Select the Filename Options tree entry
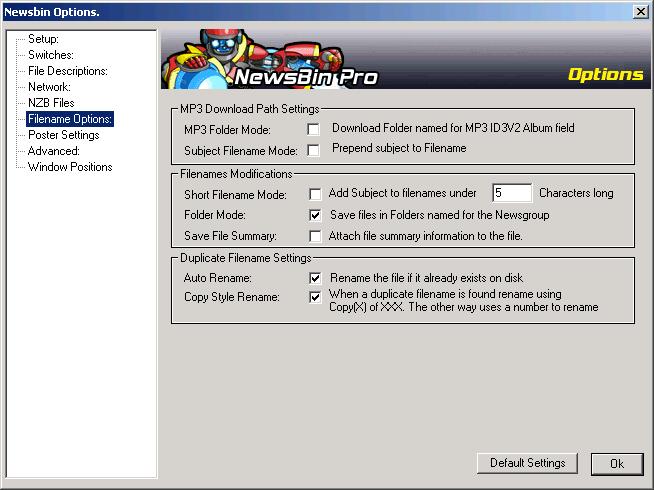 pyautogui.click(x=70, y=119)
